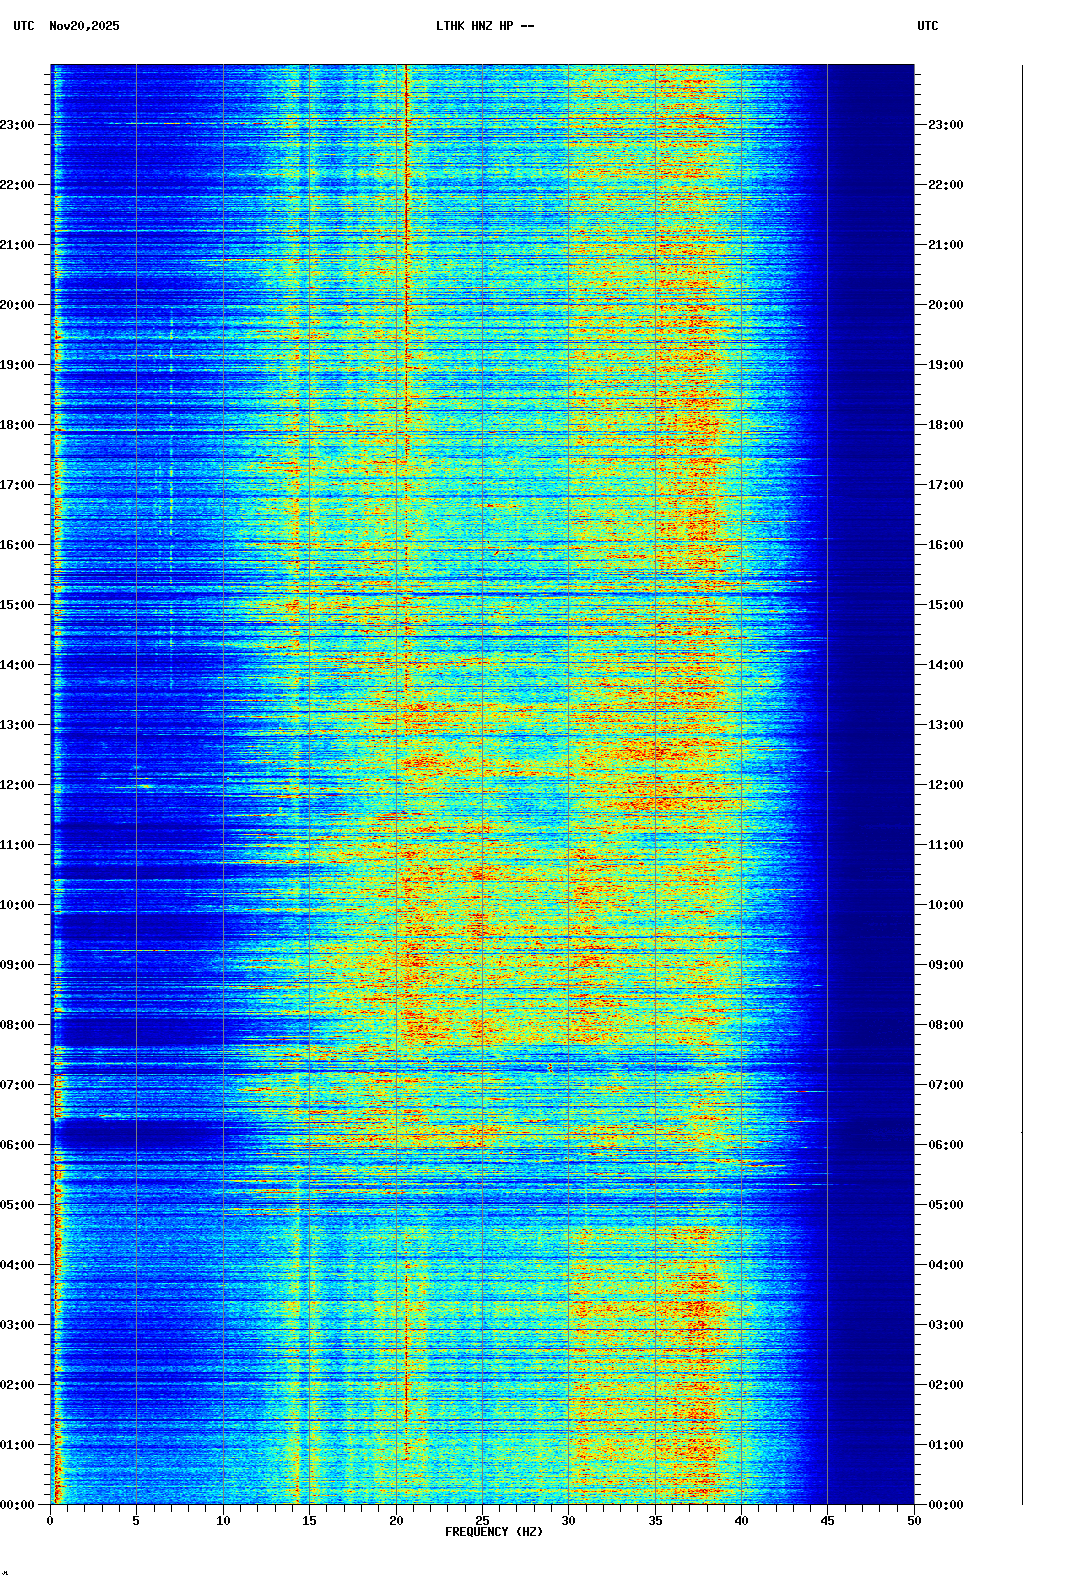Click the 45 Hz frequency tick label
1066x1584 pixels.
[x=827, y=1521]
